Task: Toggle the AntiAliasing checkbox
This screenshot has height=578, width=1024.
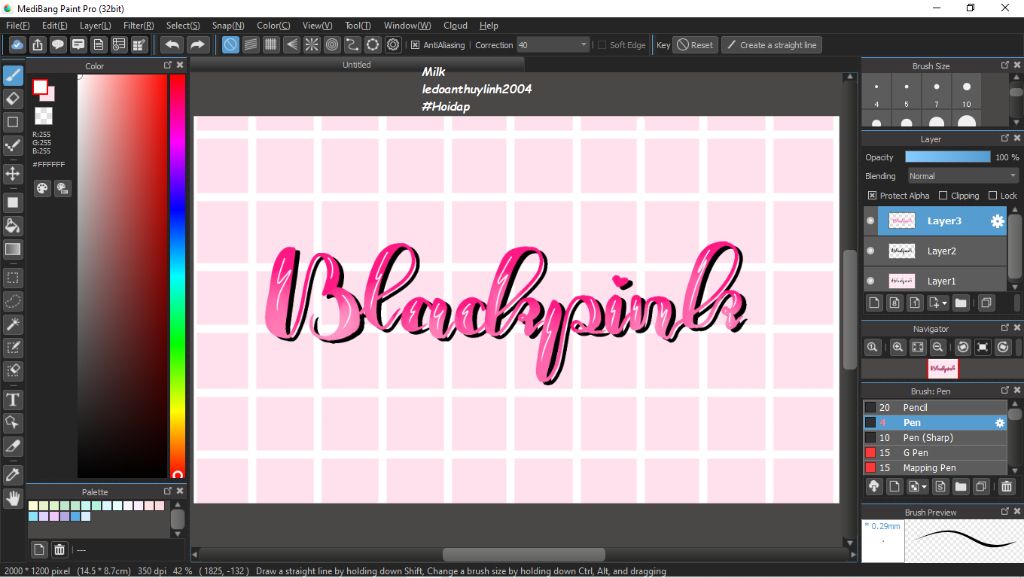Action: 415,45
